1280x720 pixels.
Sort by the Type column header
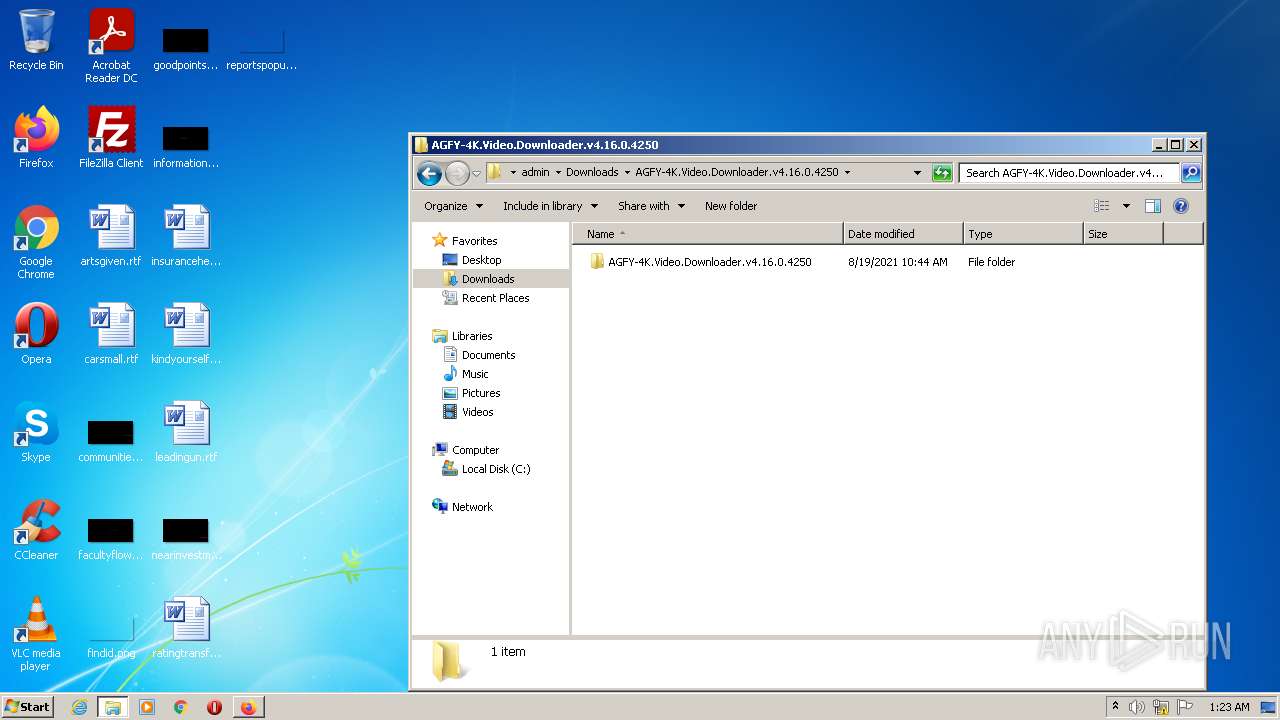click(1023, 234)
